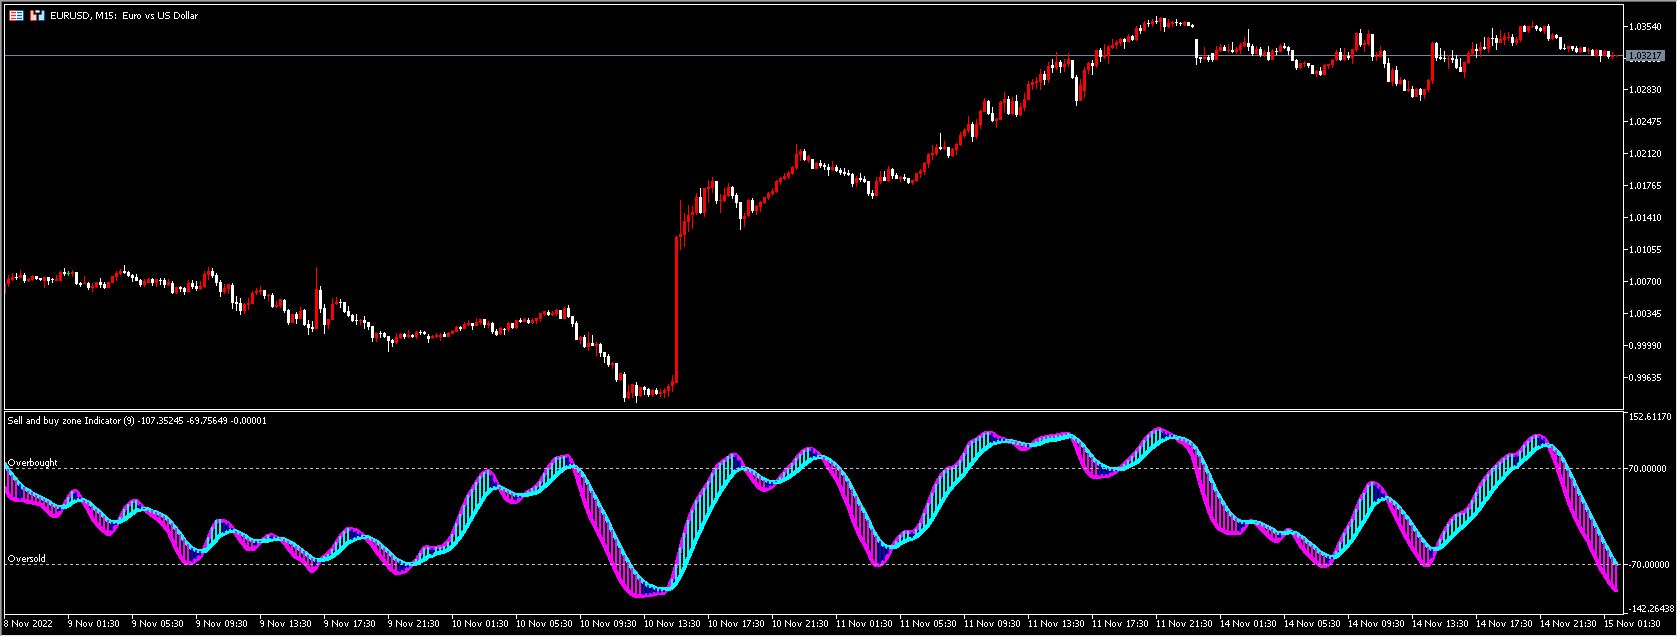Click the 0.99635 price scale value
The image size is (1678, 637).
1645,378
